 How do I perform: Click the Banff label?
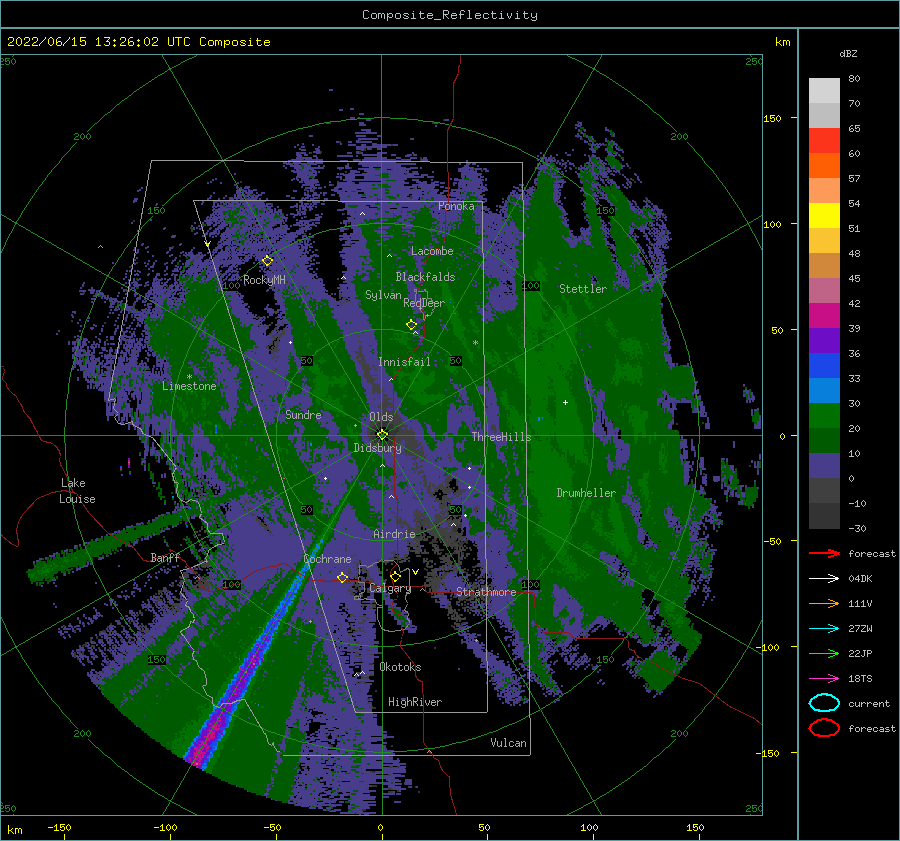pos(165,557)
